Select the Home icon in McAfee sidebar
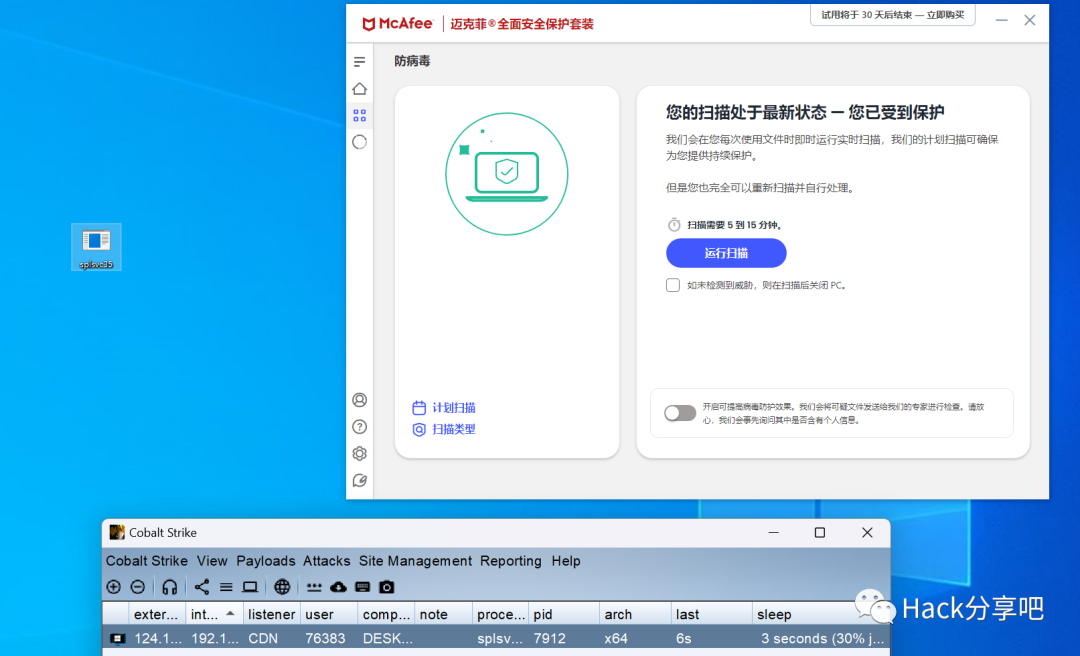 pyautogui.click(x=359, y=88)
